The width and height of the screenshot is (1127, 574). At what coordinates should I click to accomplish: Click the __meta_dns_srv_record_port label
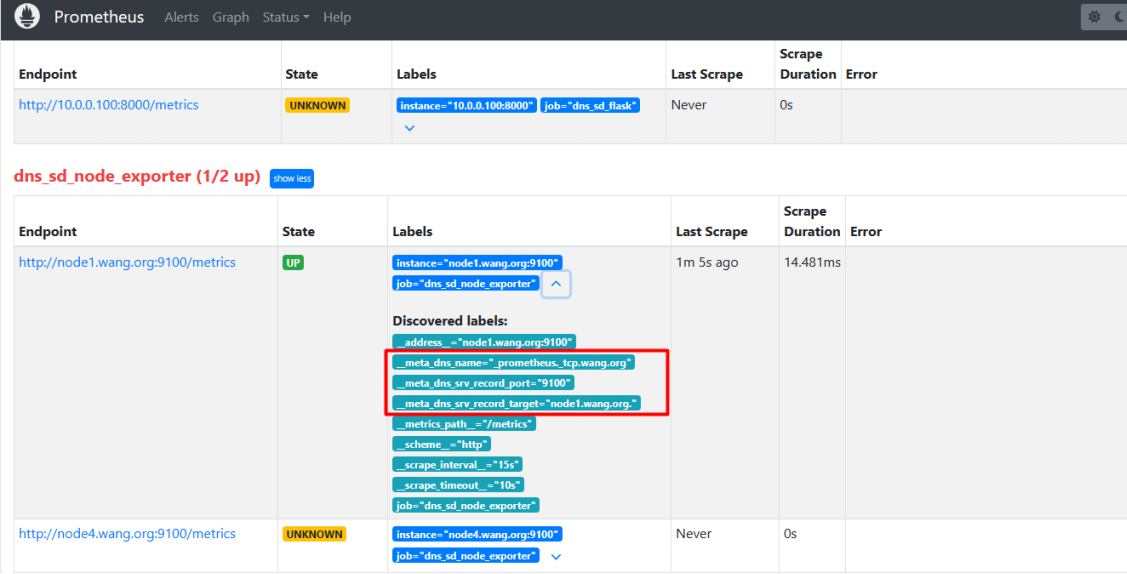pos(483,383)
